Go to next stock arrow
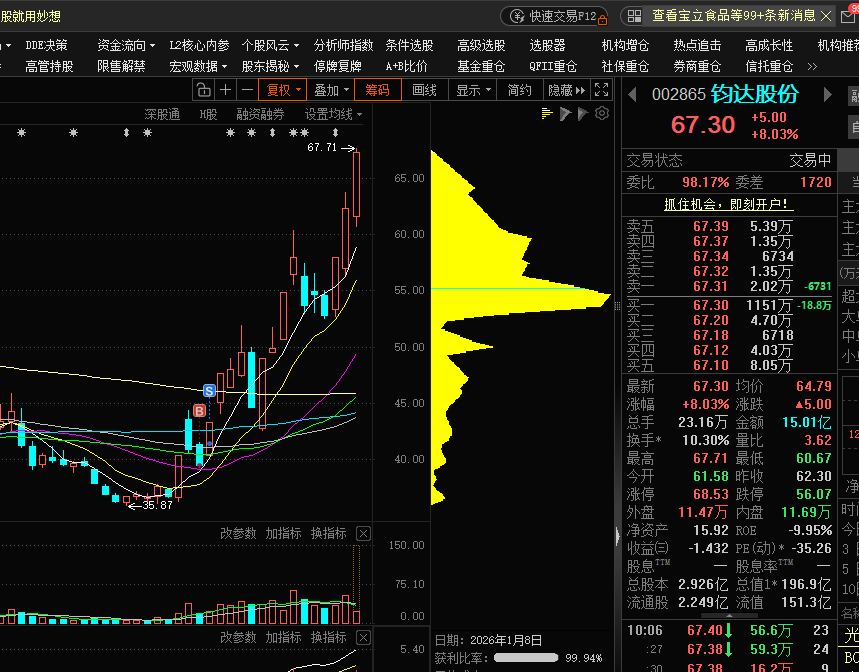 827,95
